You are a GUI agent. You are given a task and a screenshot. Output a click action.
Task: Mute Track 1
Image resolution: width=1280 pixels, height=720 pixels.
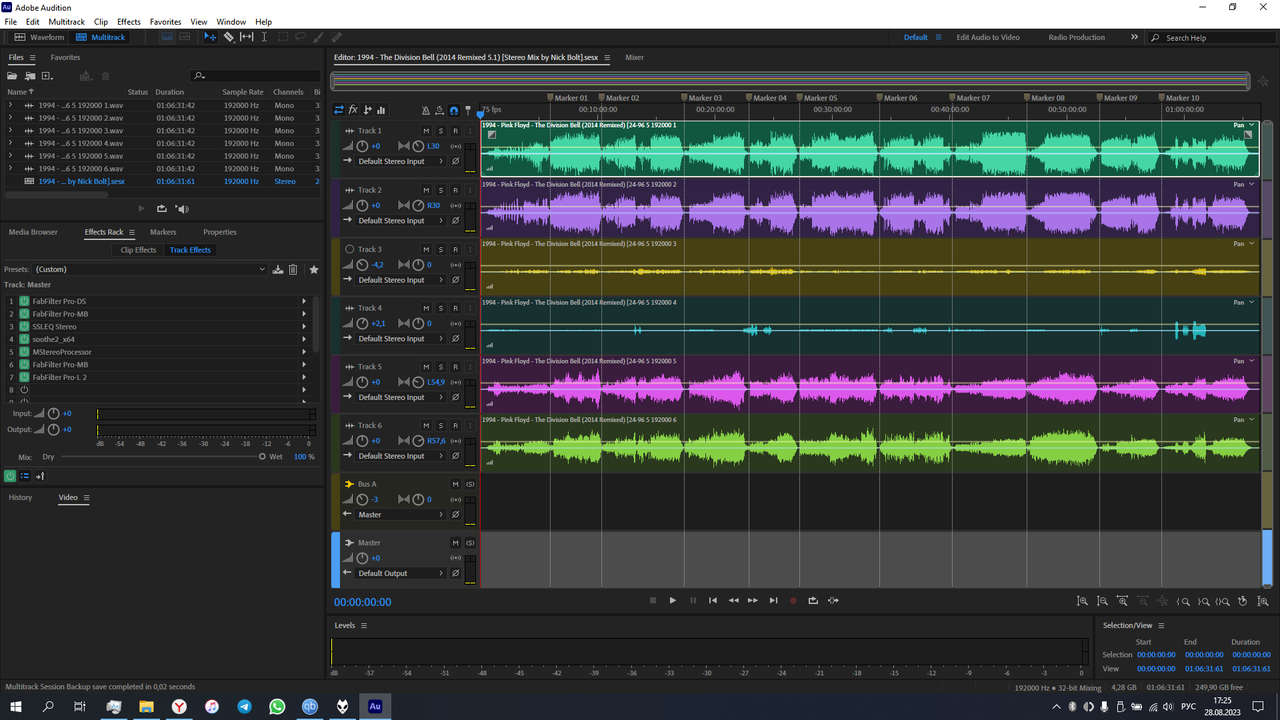click(x=426, y=131)
